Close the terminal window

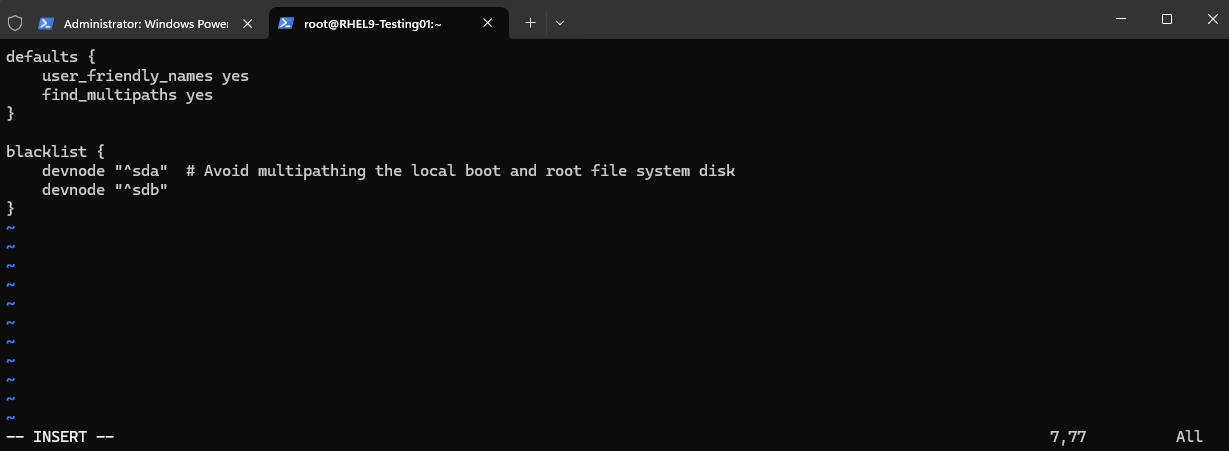(x=1208, y=19)
